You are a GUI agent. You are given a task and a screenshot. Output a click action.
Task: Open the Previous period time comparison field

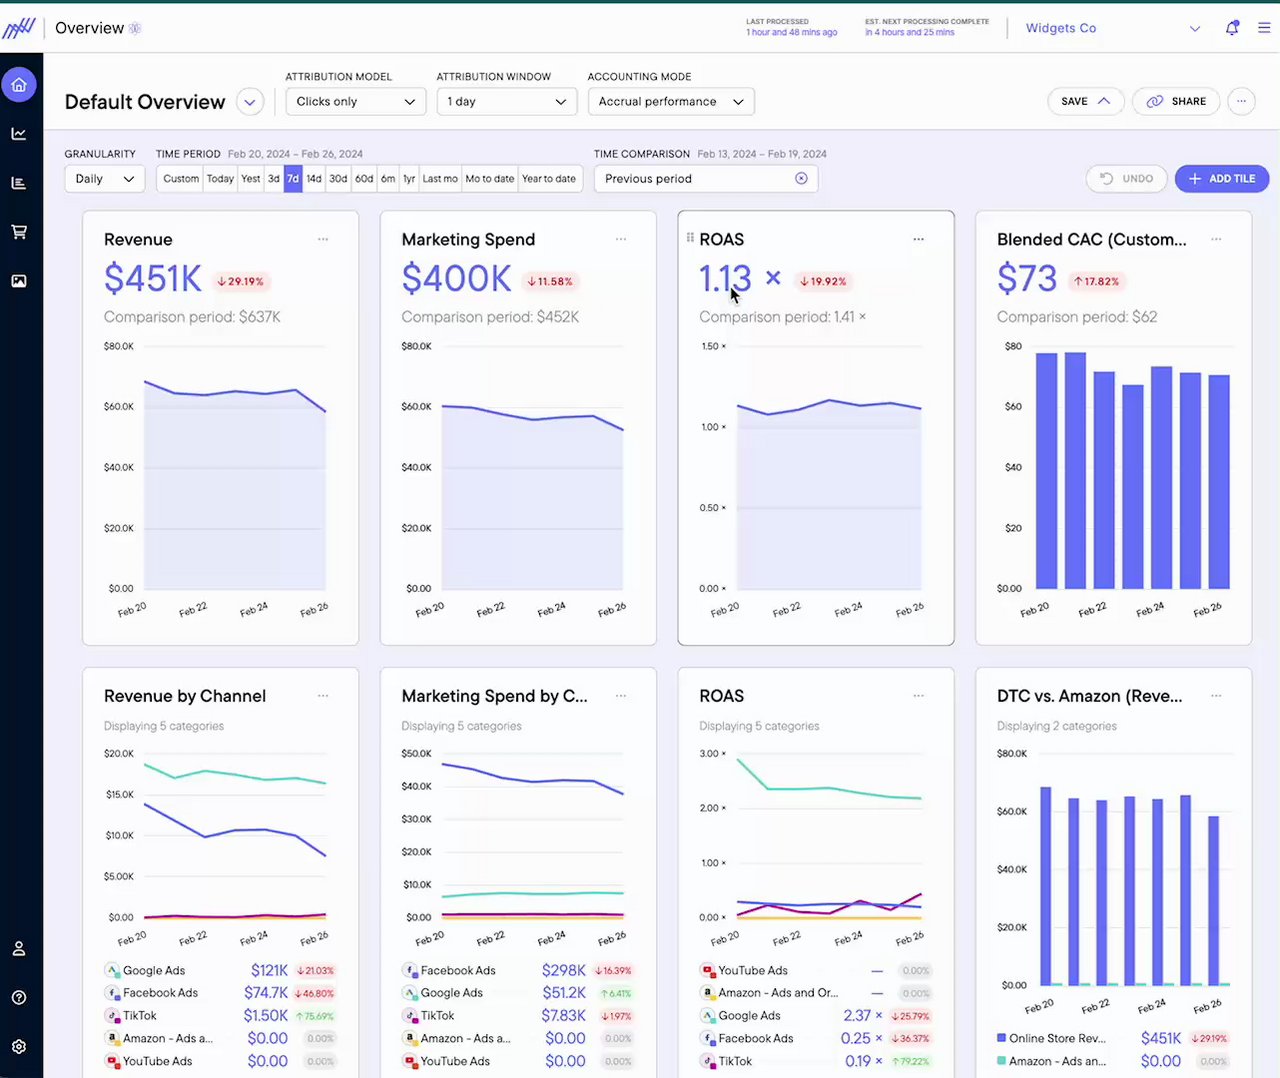pyautogui.click(x=706, y=179)
